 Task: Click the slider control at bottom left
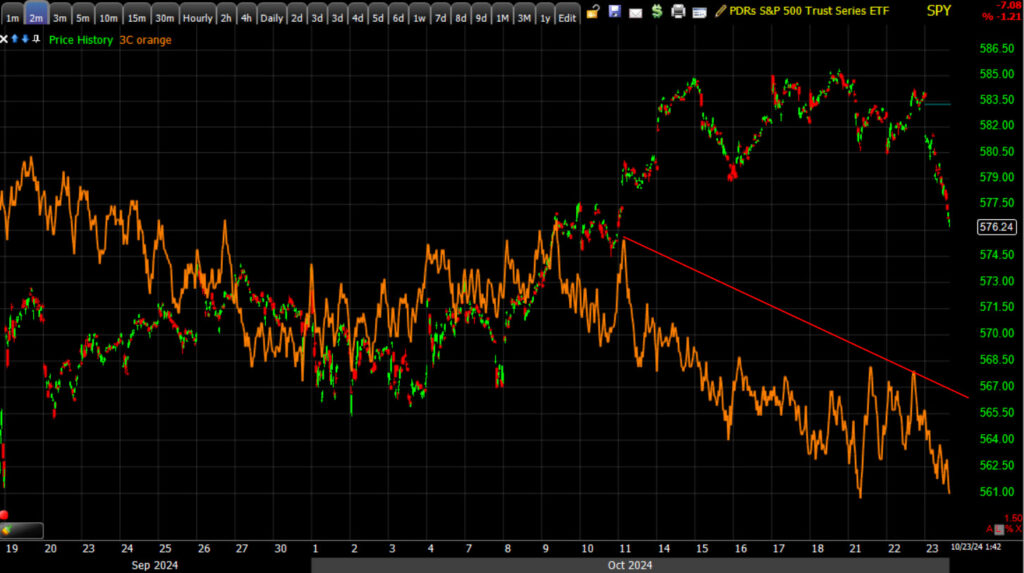22,530
